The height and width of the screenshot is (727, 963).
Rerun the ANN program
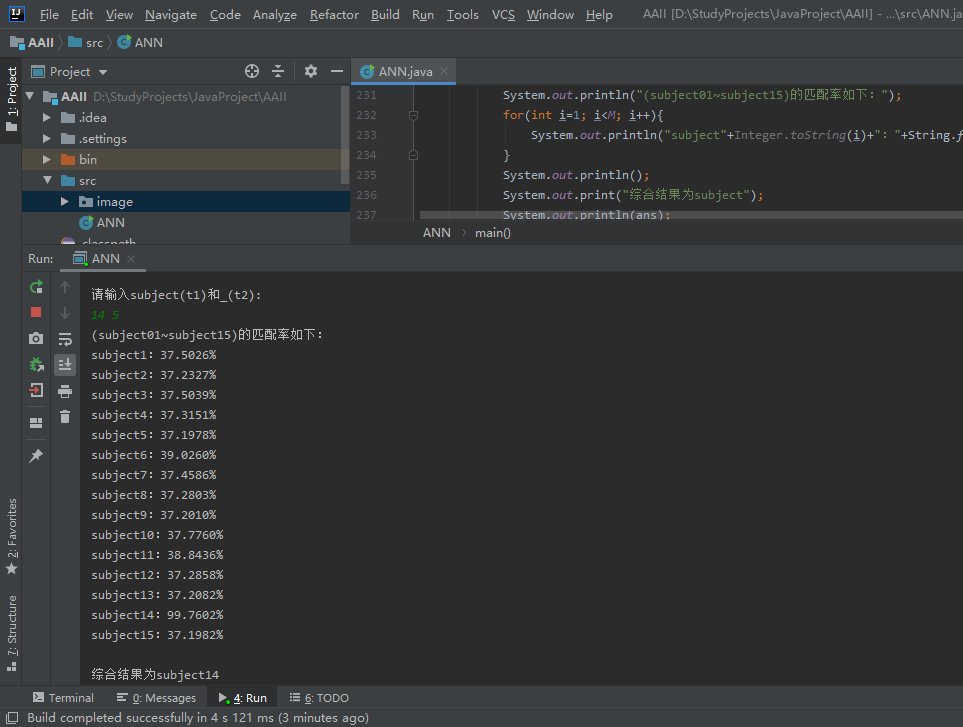(x=36, y=287)
